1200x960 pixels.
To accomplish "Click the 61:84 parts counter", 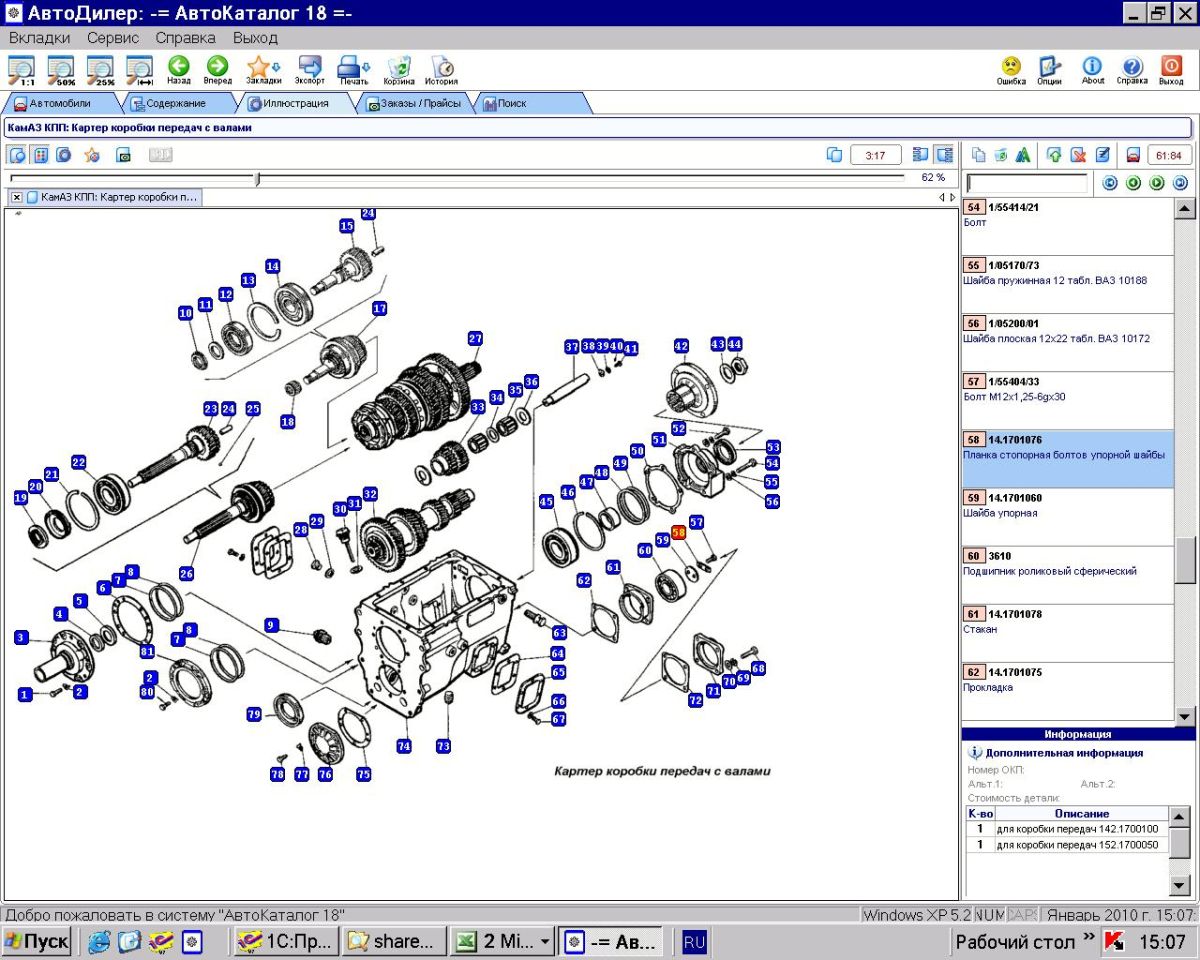I will [x=1167, y=155].
